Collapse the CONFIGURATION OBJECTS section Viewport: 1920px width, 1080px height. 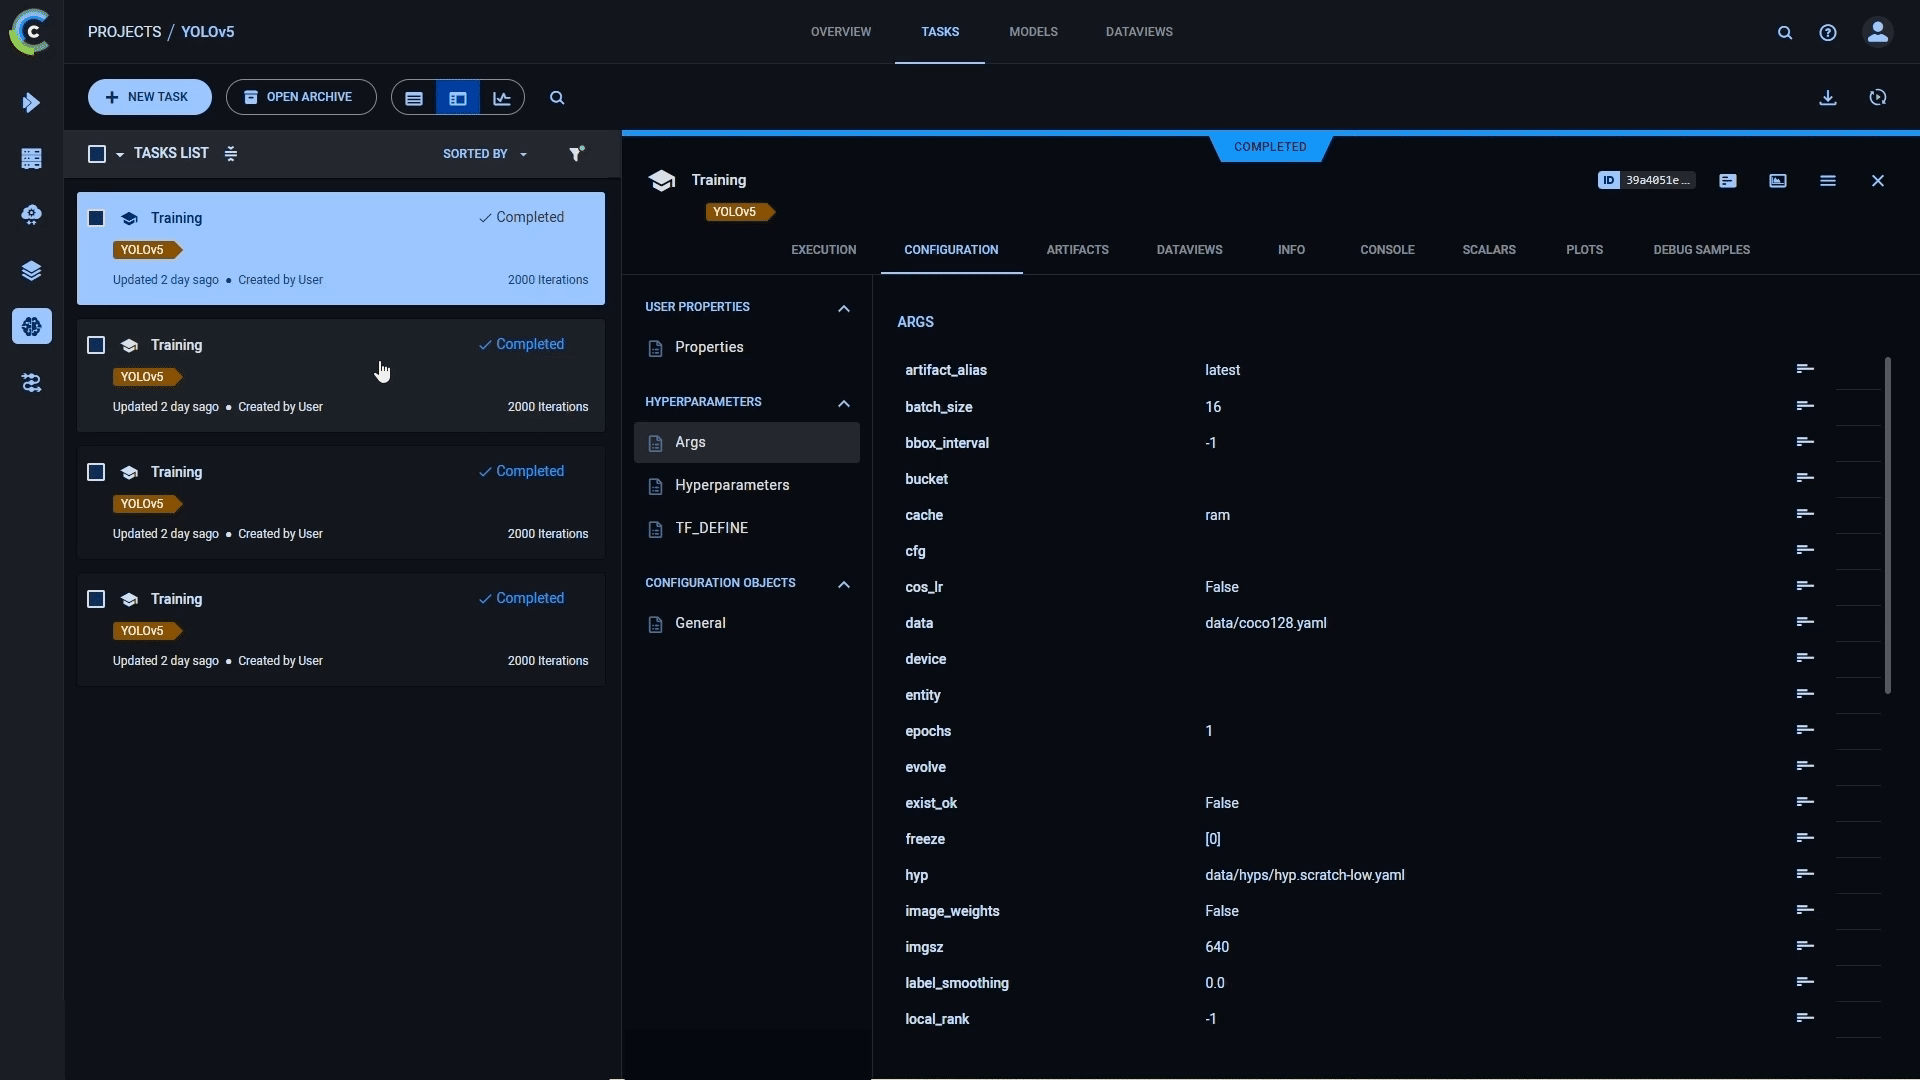(844, 582)
